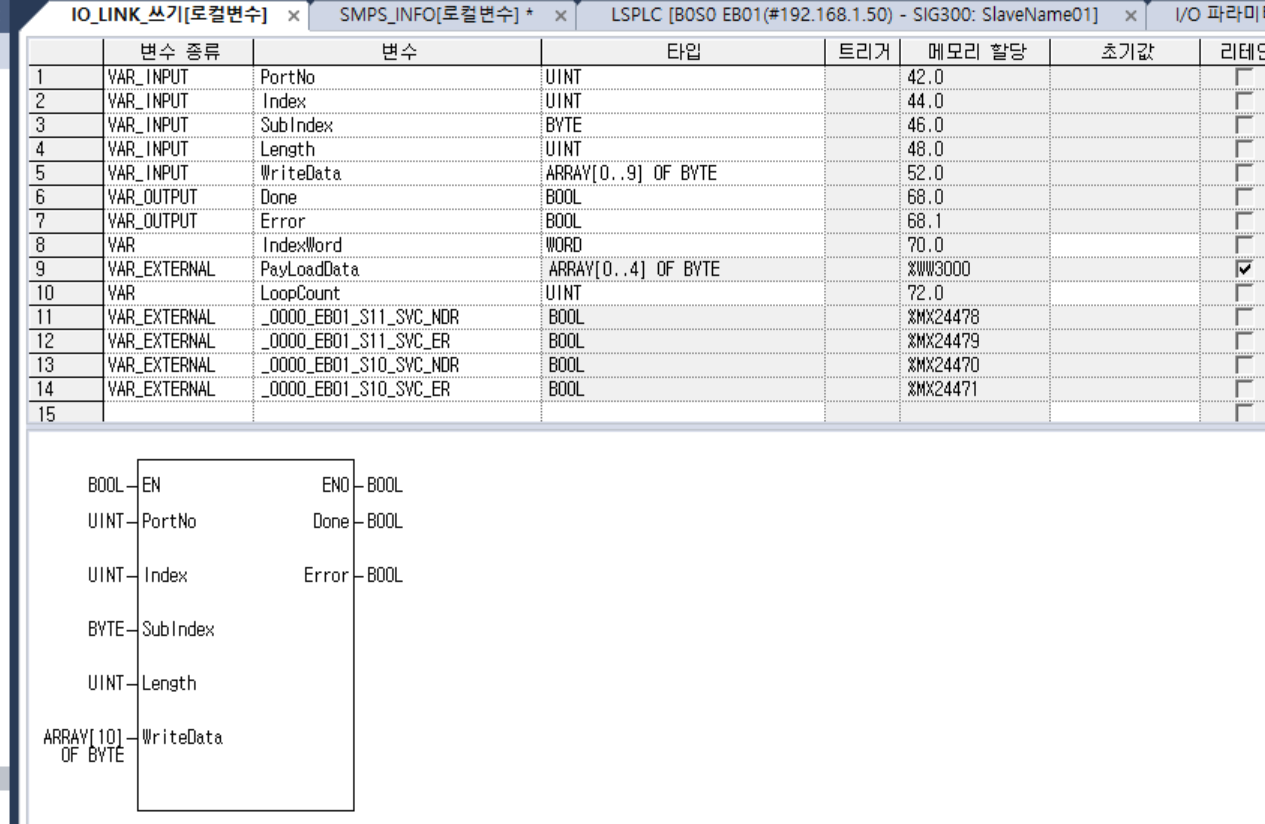
Task: Select the Index variable cell
Action: 397,100
